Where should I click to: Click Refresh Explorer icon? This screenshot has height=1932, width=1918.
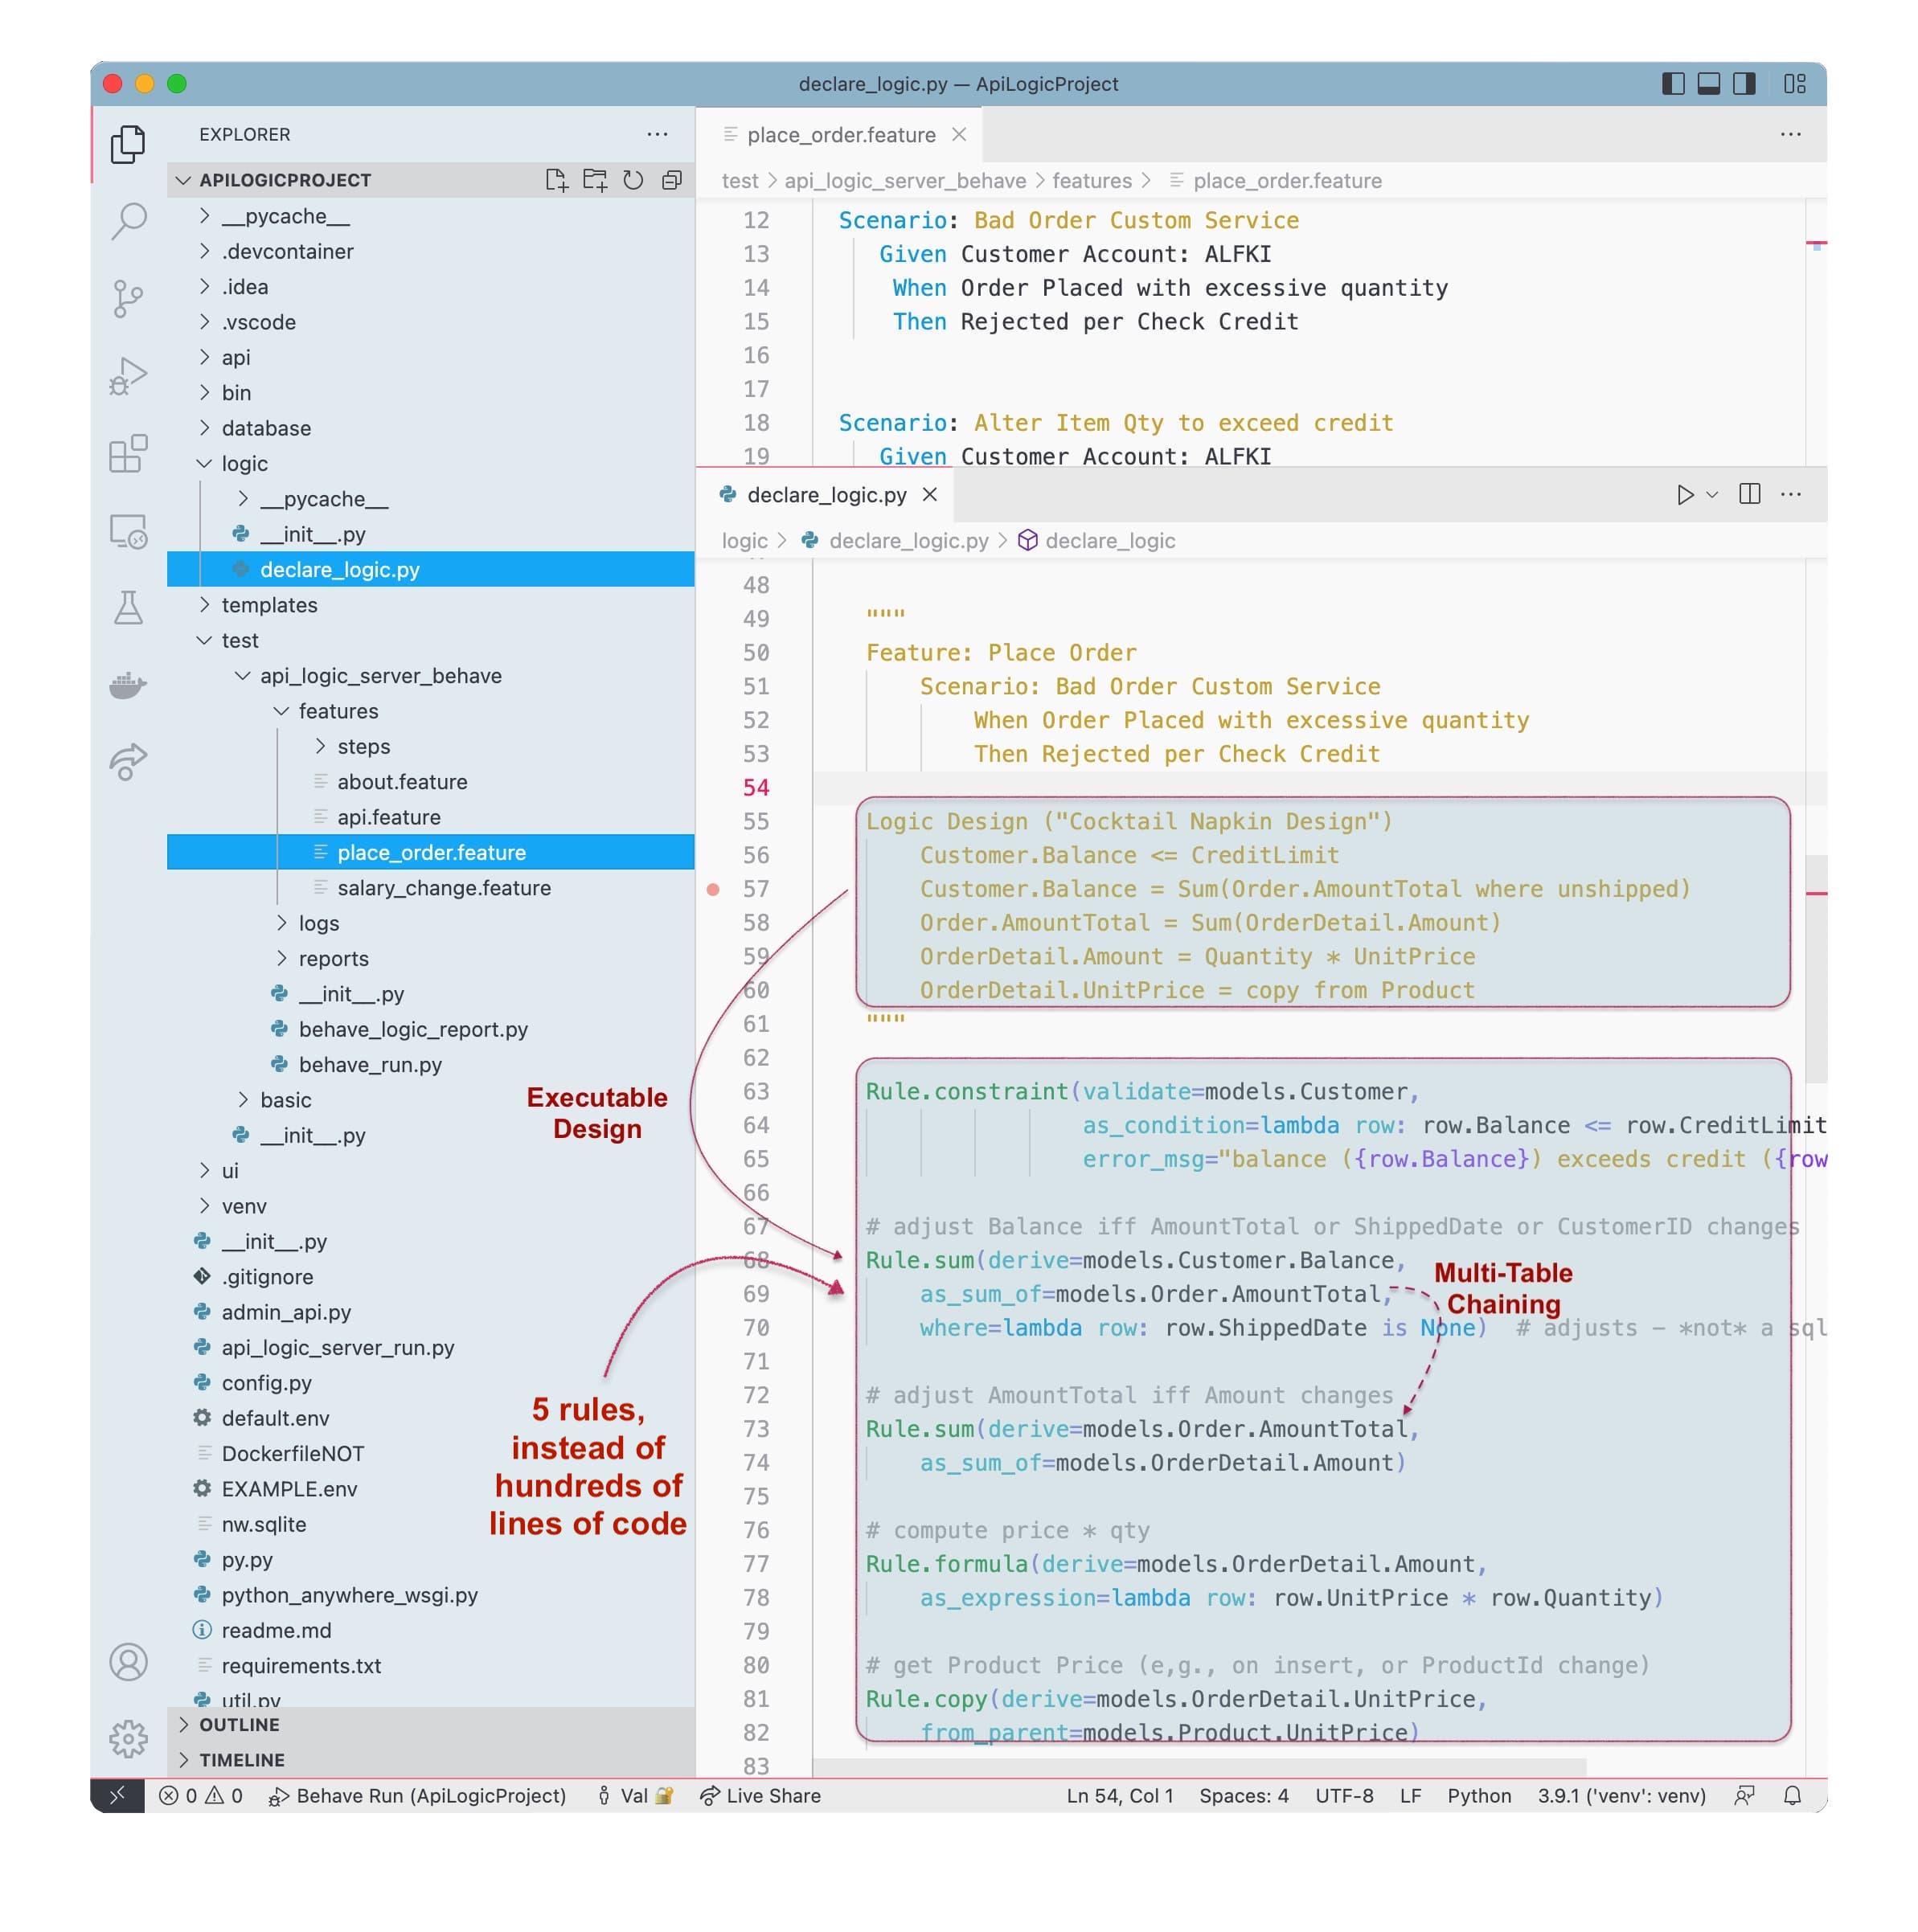[x=633, y=180]
